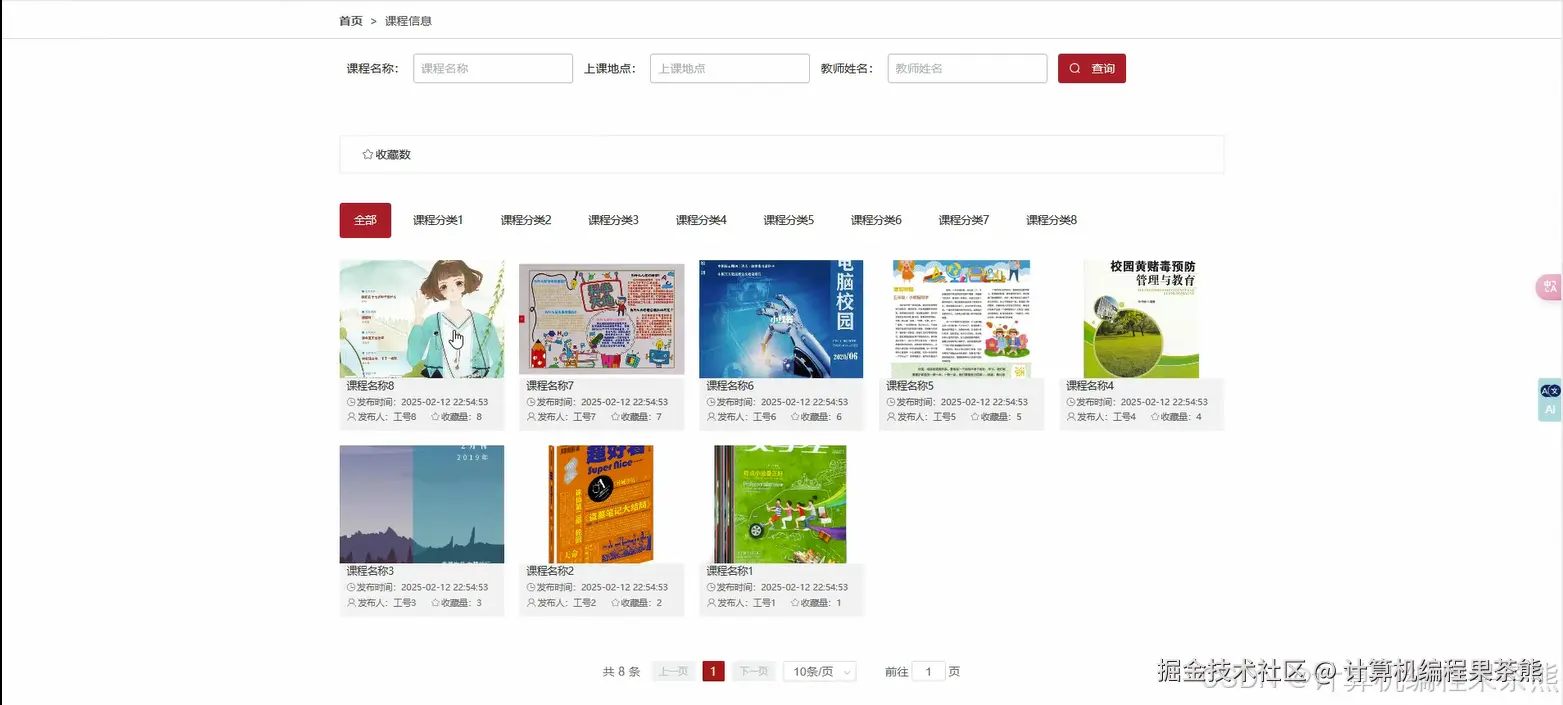Select the 全部 category filter
Screen dimensions: 1563x705
point(364,220)
